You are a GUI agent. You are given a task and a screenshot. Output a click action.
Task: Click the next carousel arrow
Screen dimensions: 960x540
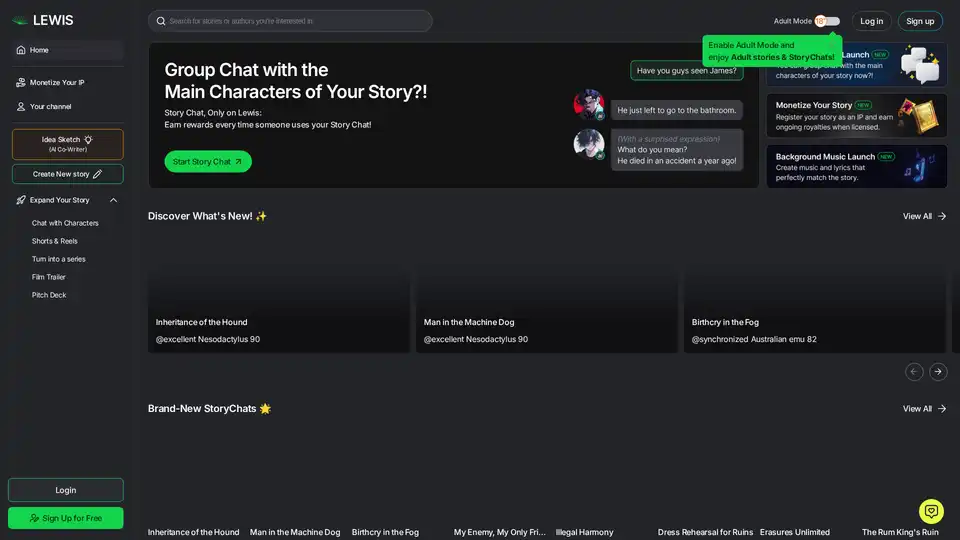pos(938,371)
